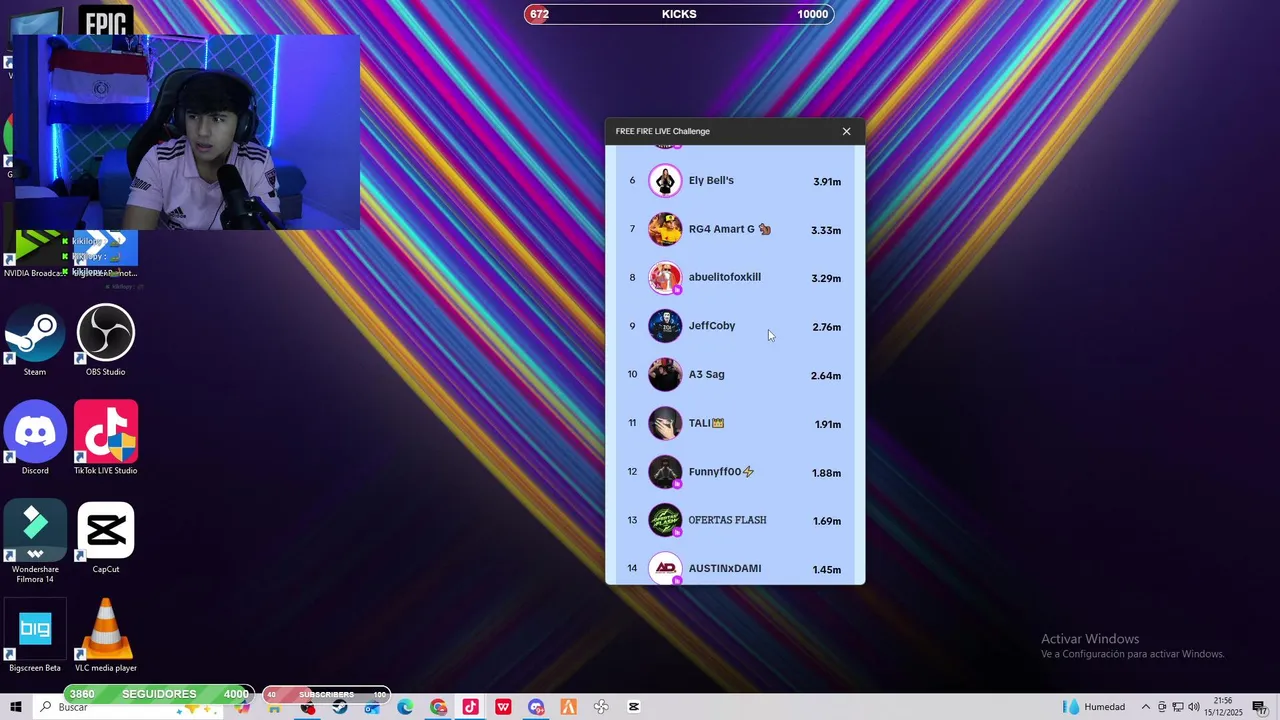Click the SEGUIDORES goal progress bar
The width and height of the screenshot is (1280, 720).
tap(158, 694)
